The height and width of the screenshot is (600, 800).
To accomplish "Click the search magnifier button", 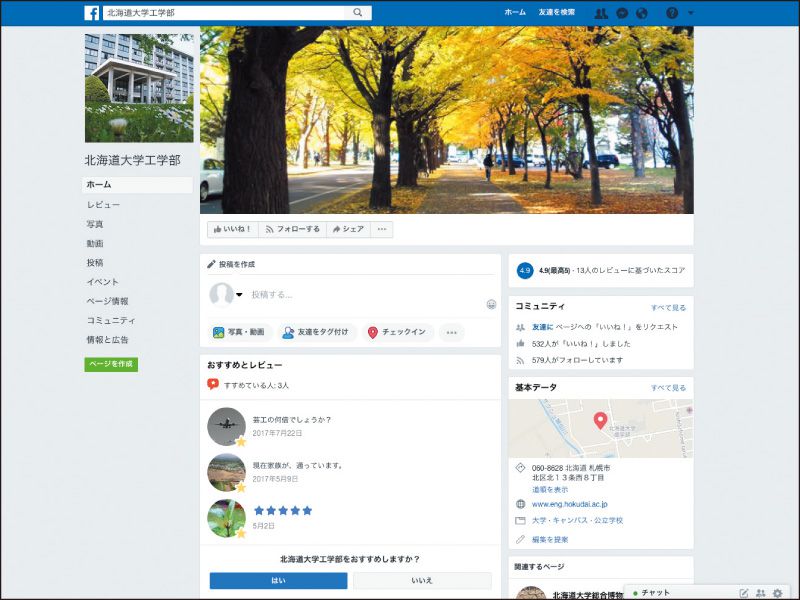I will point(357,13).
